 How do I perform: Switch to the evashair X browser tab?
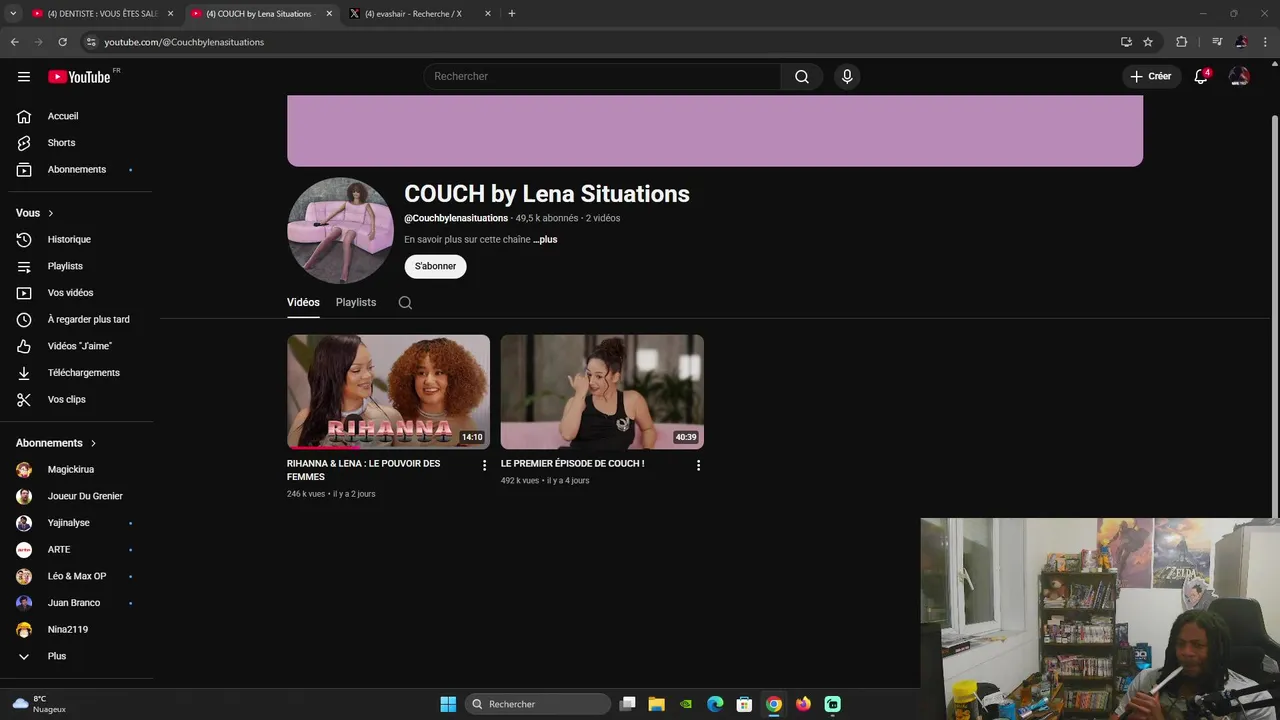tap(420, 14)
